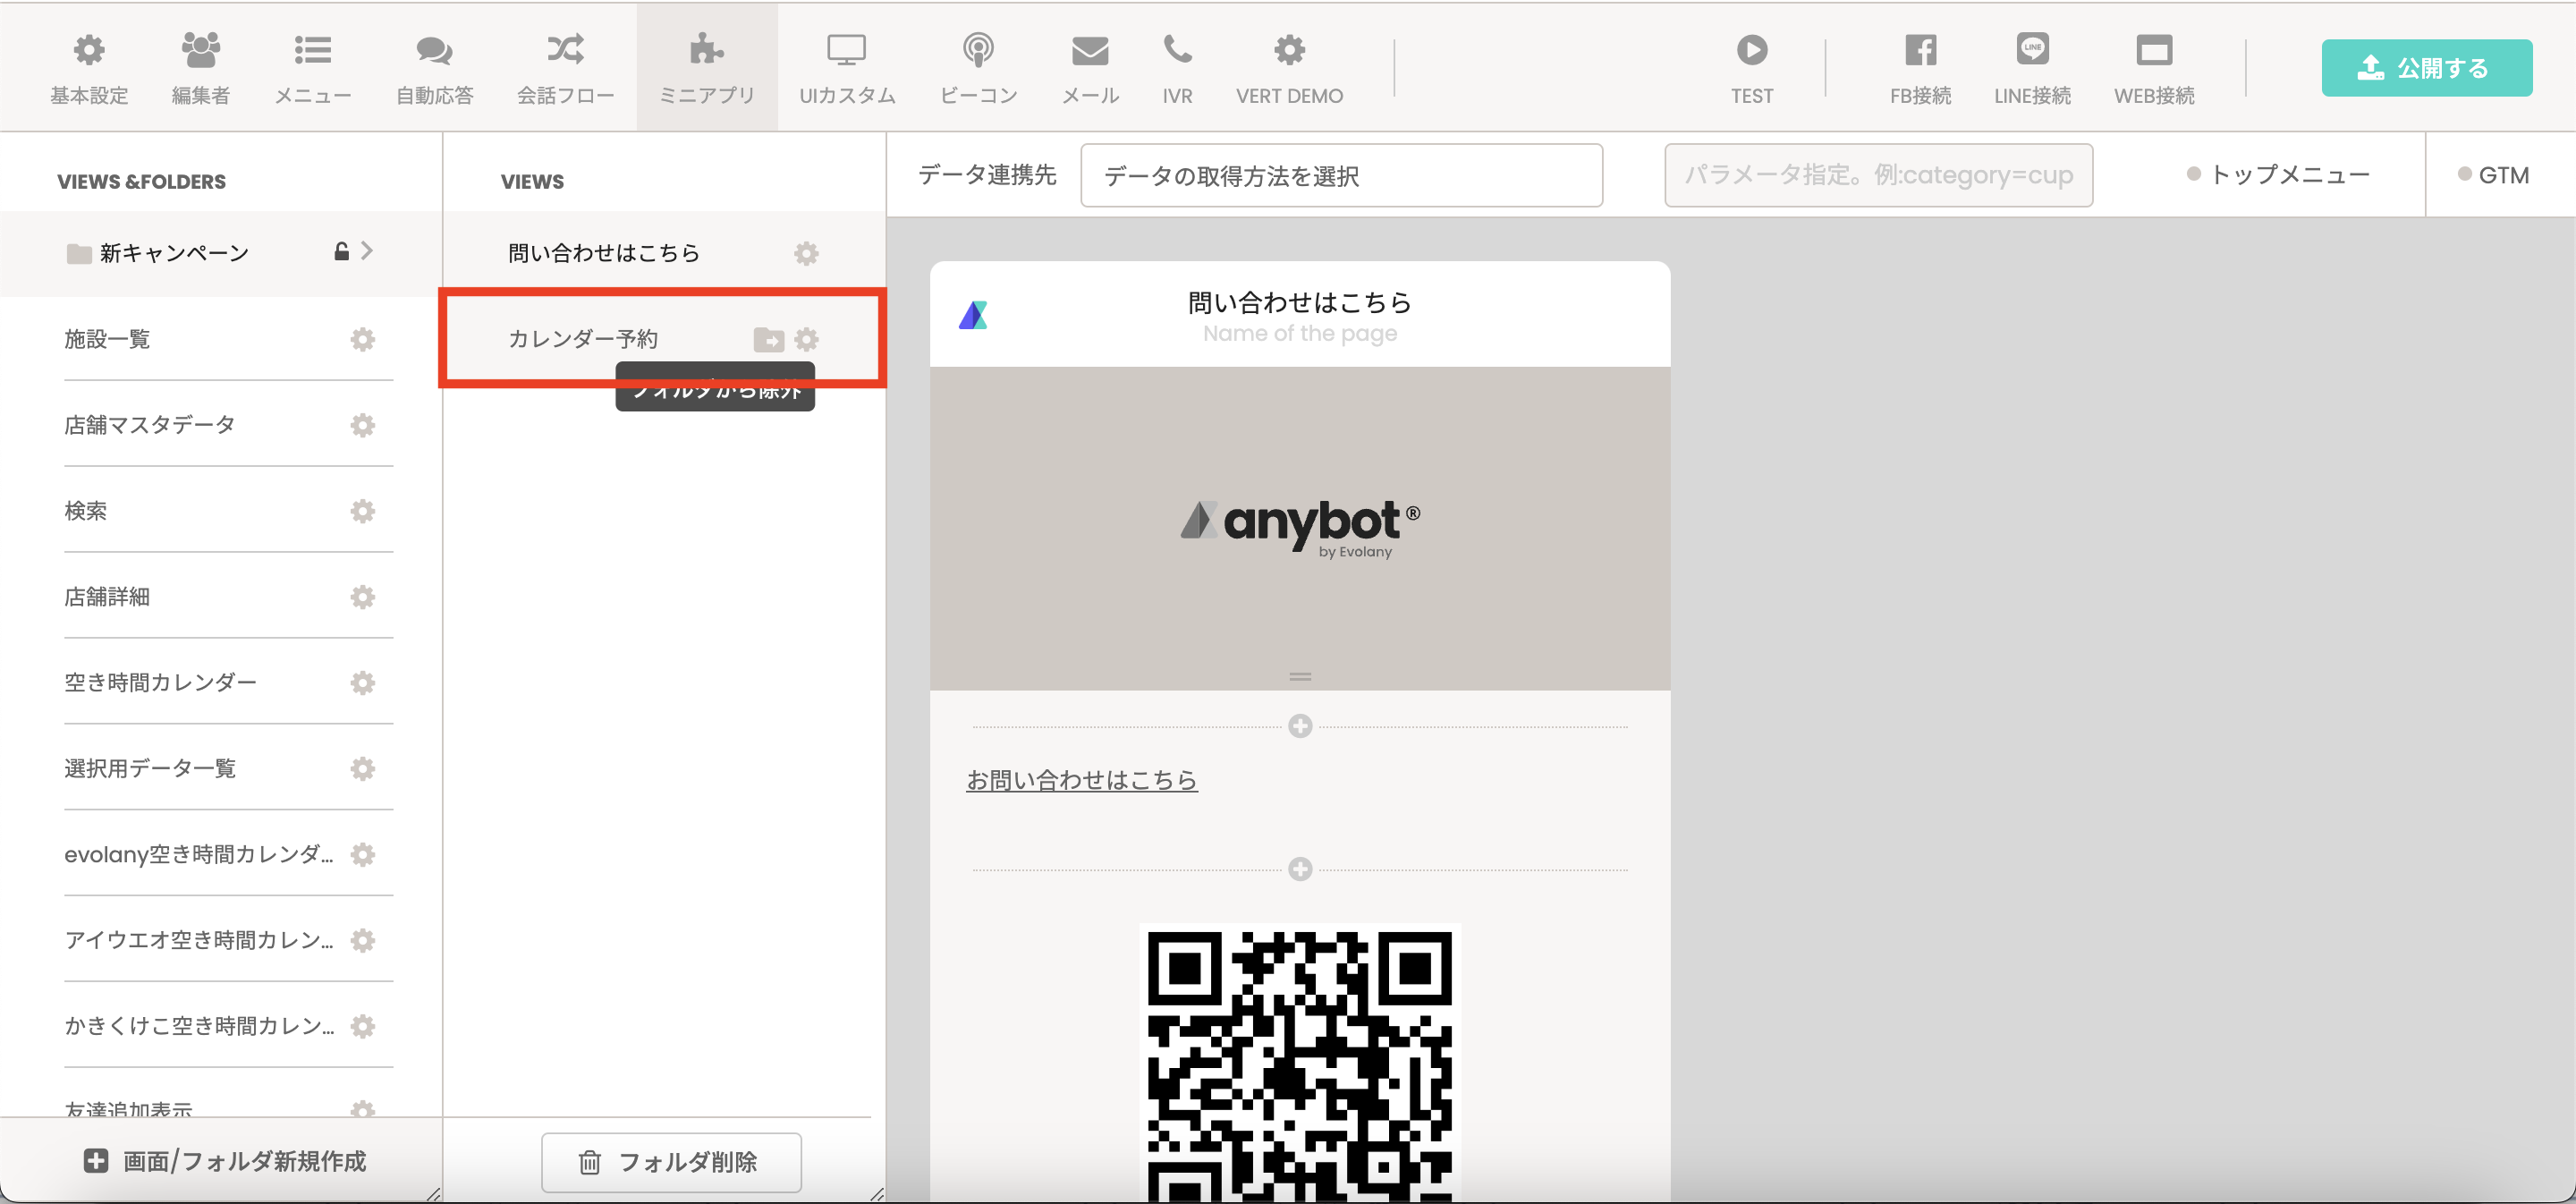Open gear settings for カレンダー予約

[806, 339]
